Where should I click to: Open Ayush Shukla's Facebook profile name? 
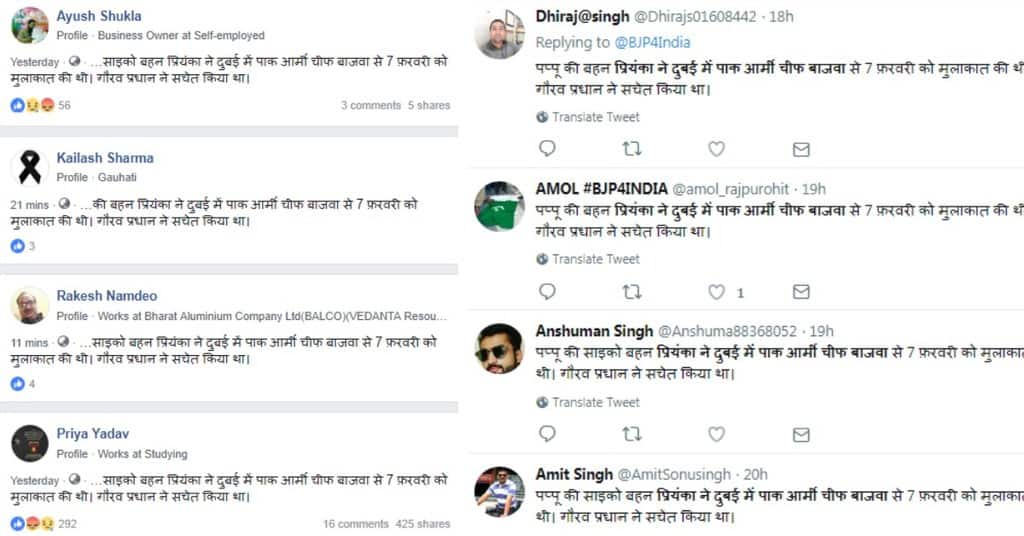pyautogui.click(x=98, y=16)
